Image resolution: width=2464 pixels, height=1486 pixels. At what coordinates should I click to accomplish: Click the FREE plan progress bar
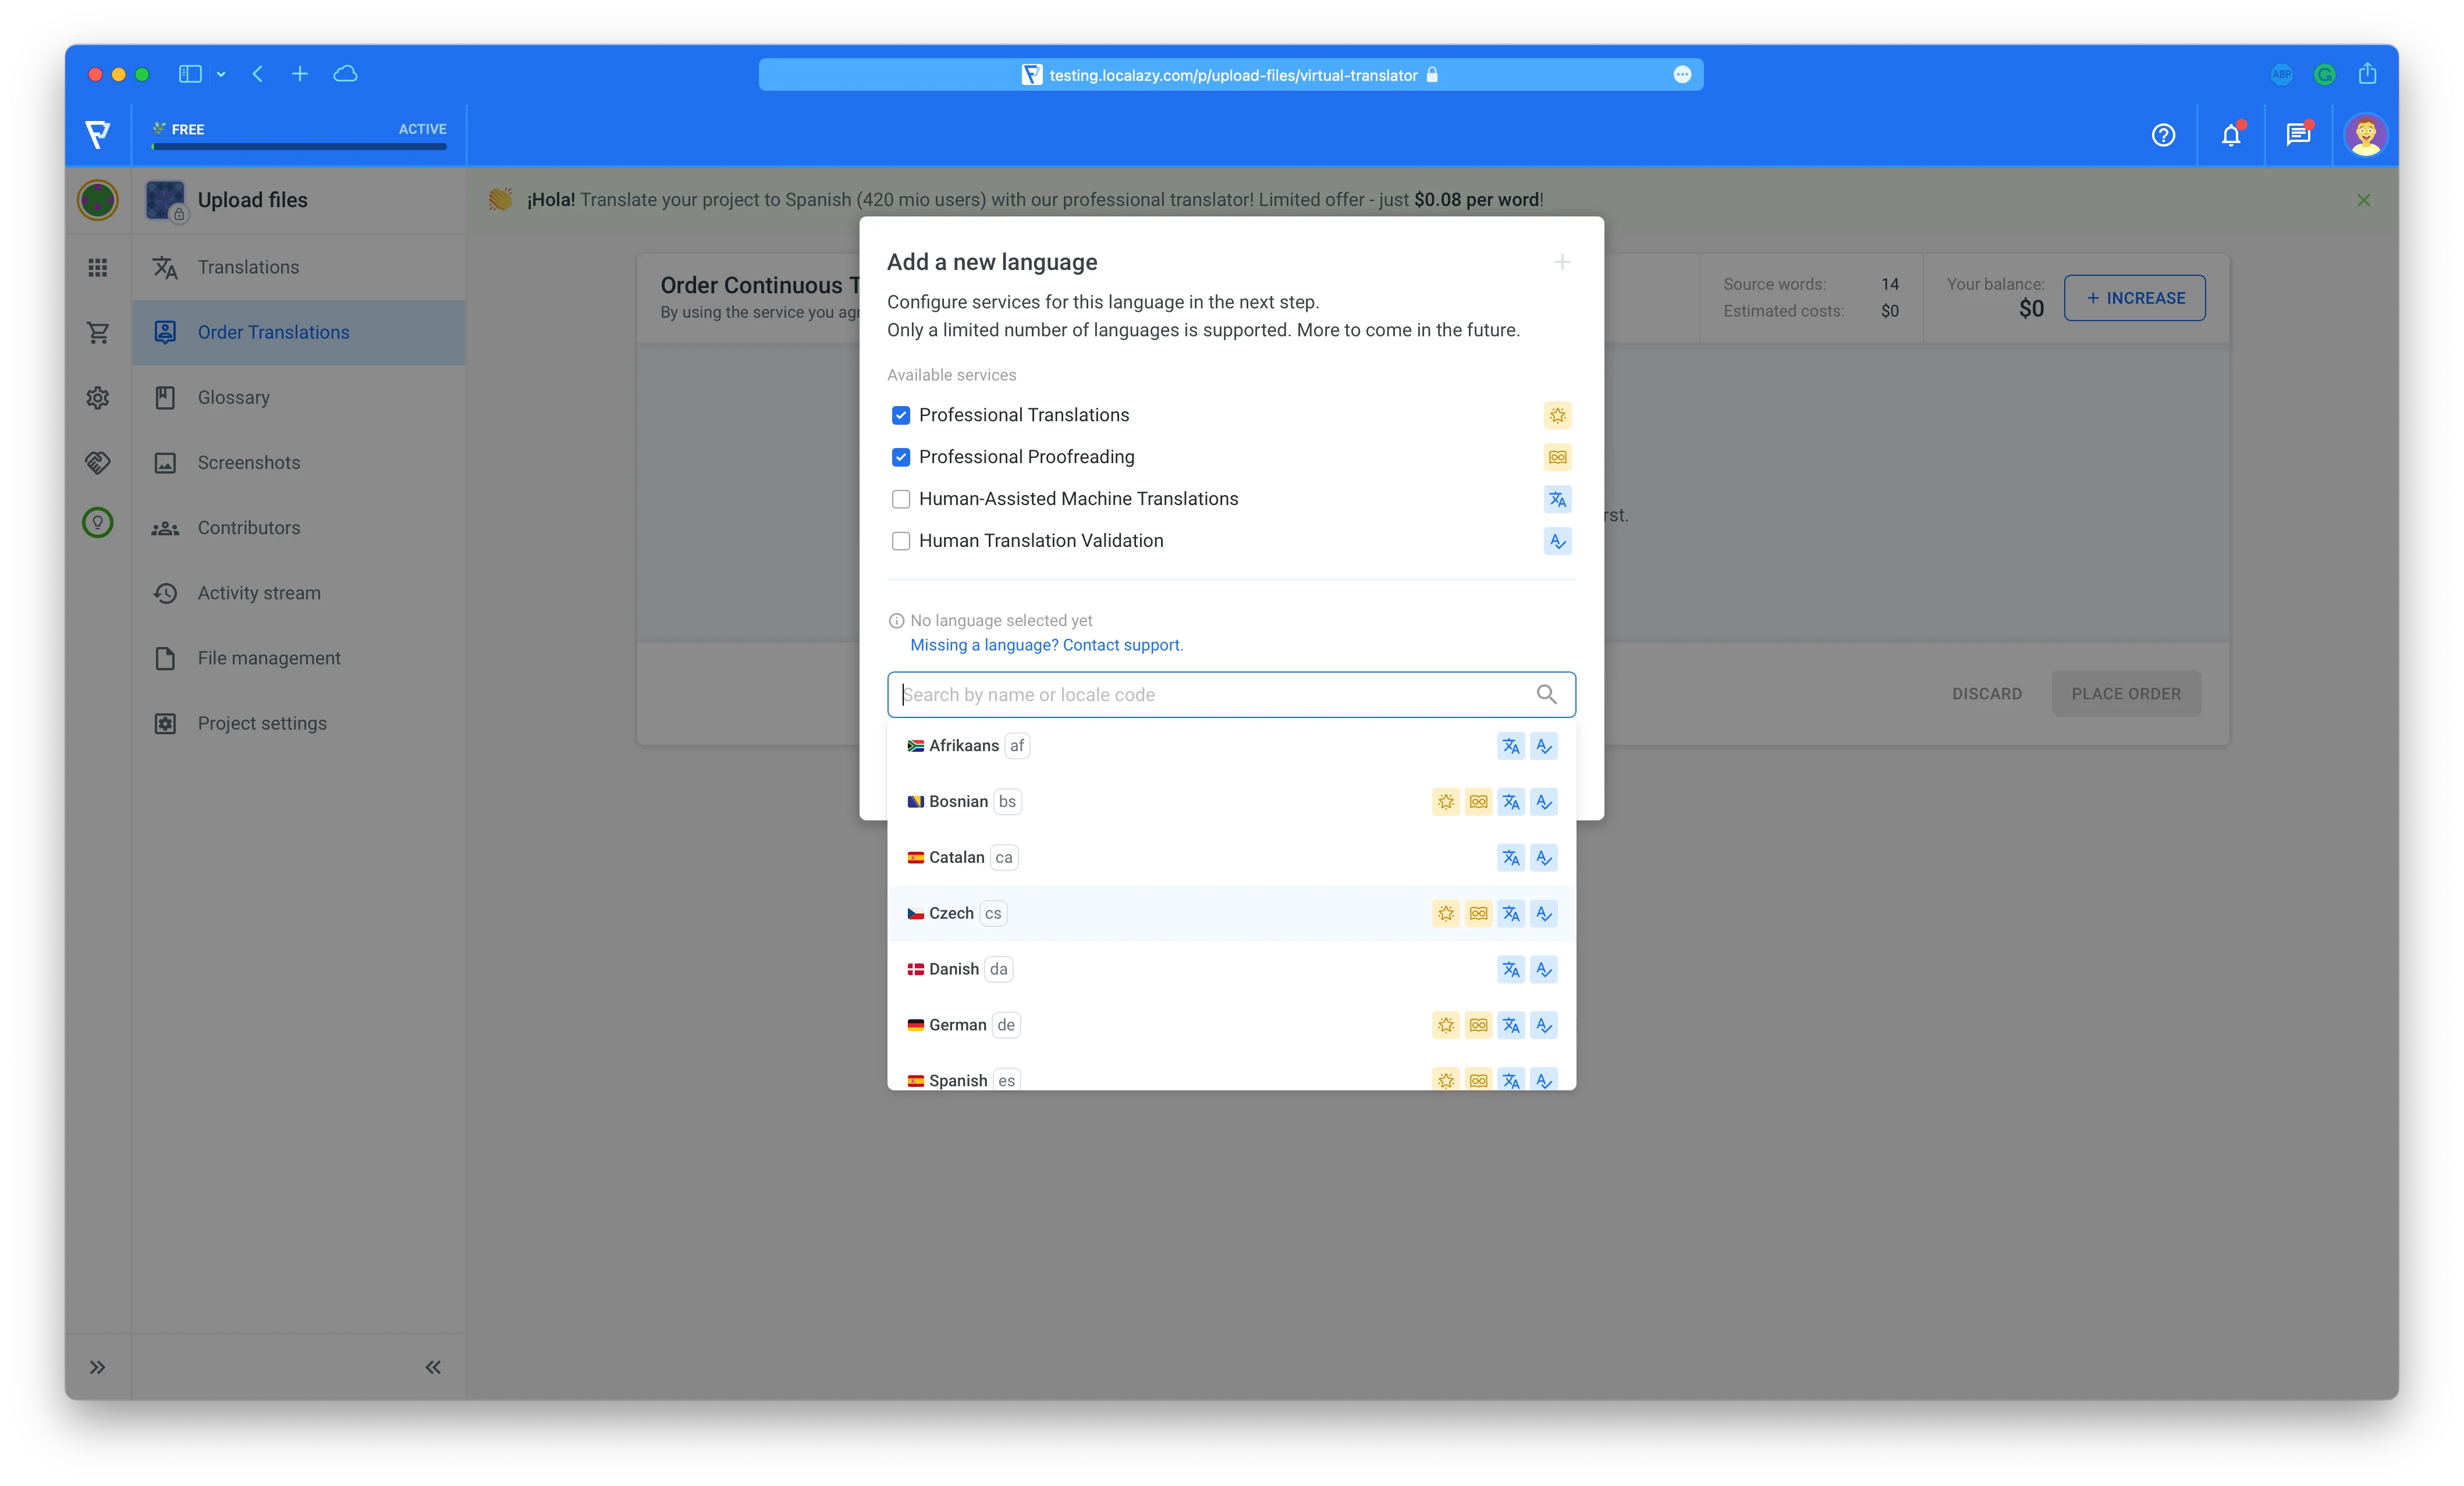click(298, 148)
